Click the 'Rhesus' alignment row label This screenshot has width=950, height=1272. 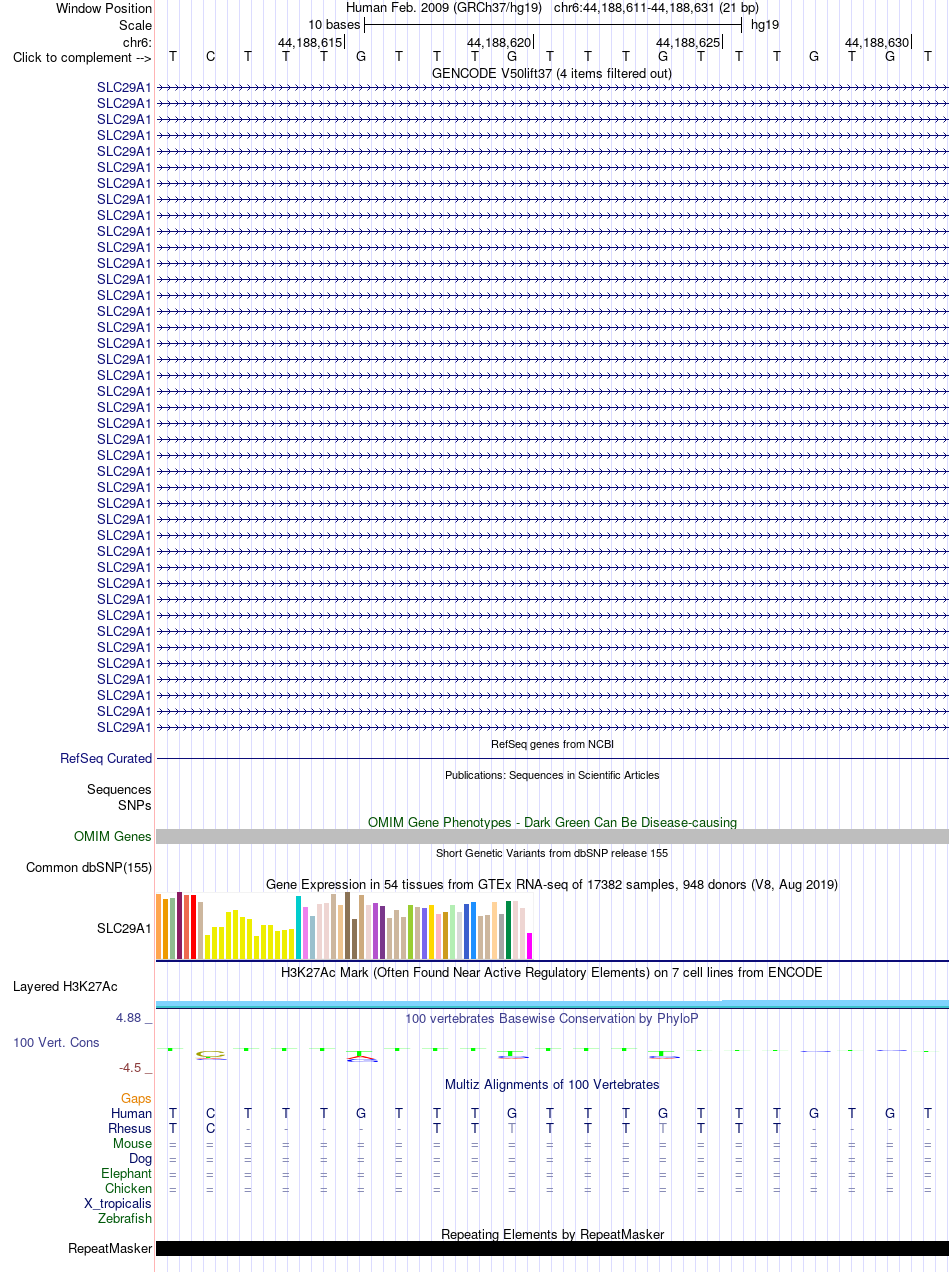[x=130, y=1128]
